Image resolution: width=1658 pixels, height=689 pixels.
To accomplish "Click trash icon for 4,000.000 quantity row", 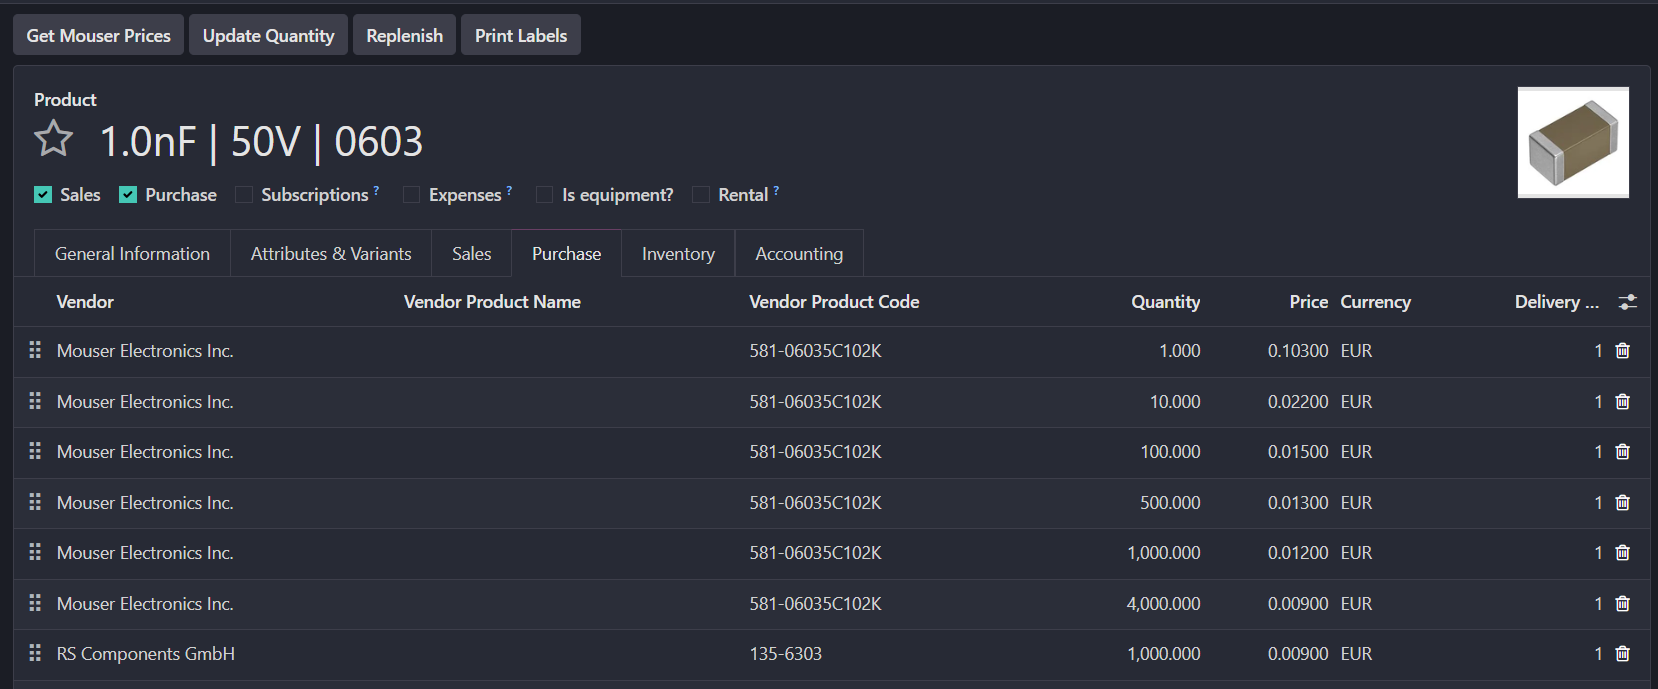I will tap(1622, 604).
